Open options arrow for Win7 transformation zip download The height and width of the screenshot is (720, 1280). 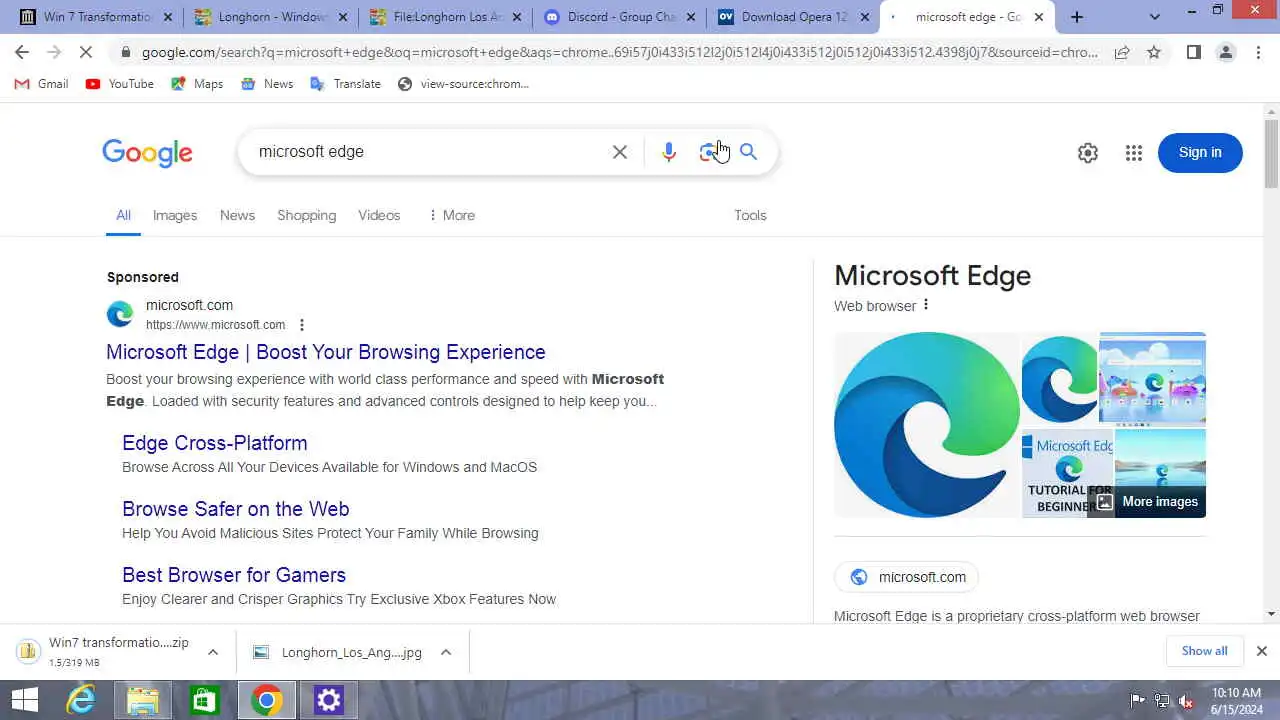213,652
